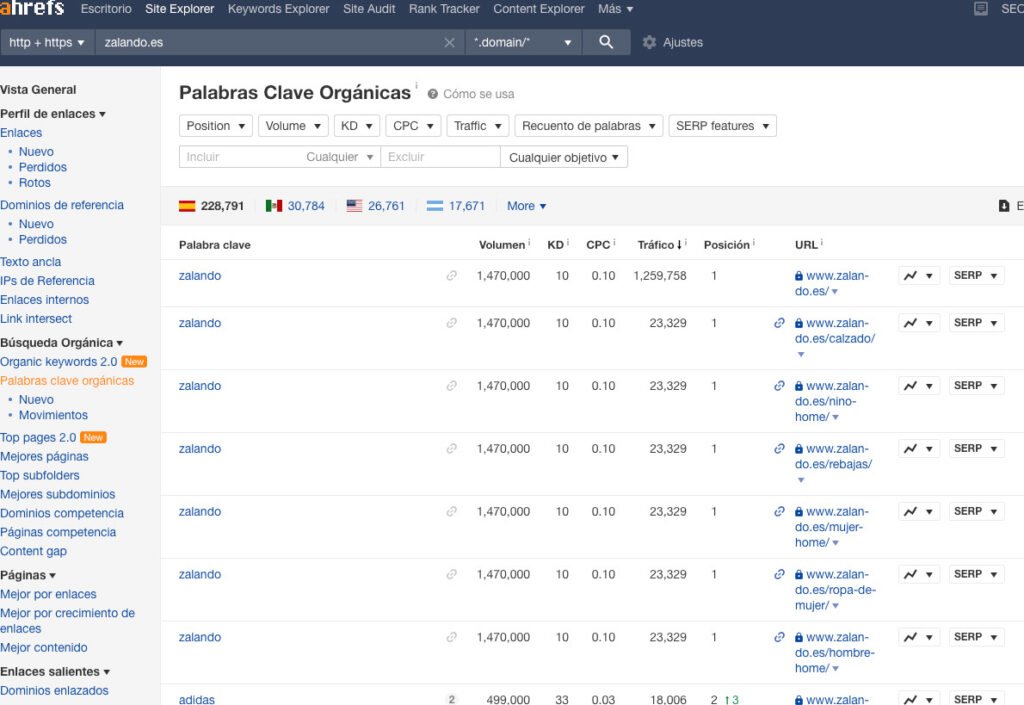Open Content Explorer
The height and width of the screenshot is (705, 1024).
click(539, 9)
